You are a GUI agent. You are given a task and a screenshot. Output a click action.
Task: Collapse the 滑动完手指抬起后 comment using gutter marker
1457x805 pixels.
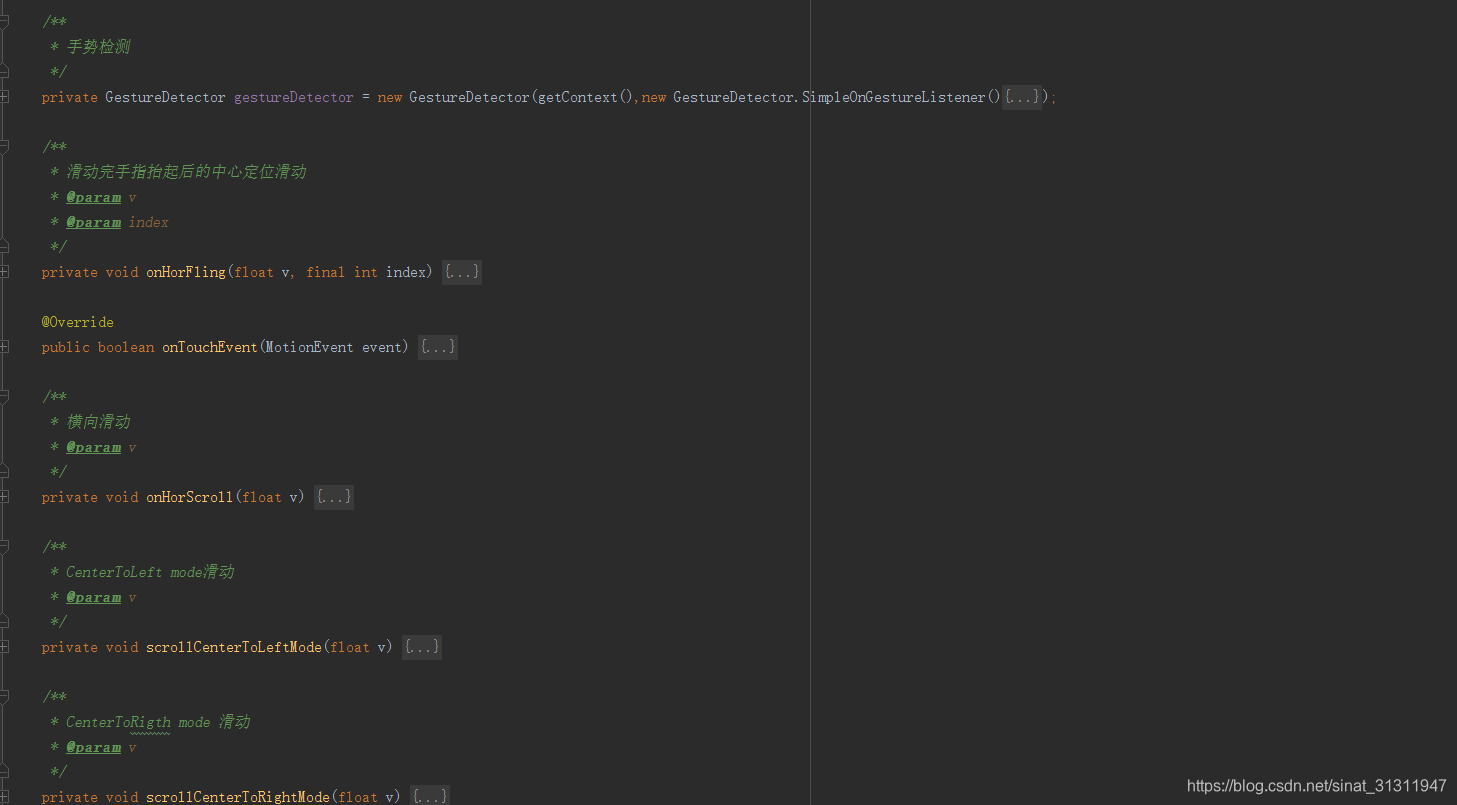click(4, 146)
